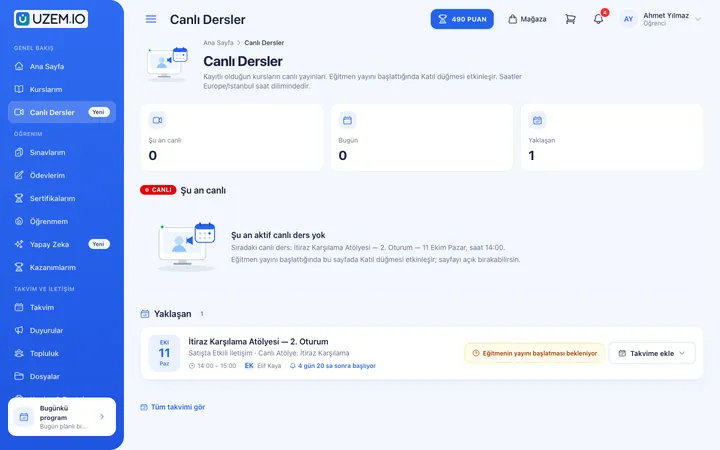Open the Mağaza store
The height and width of the screenshot is (450, 720).
pos(527,19)
